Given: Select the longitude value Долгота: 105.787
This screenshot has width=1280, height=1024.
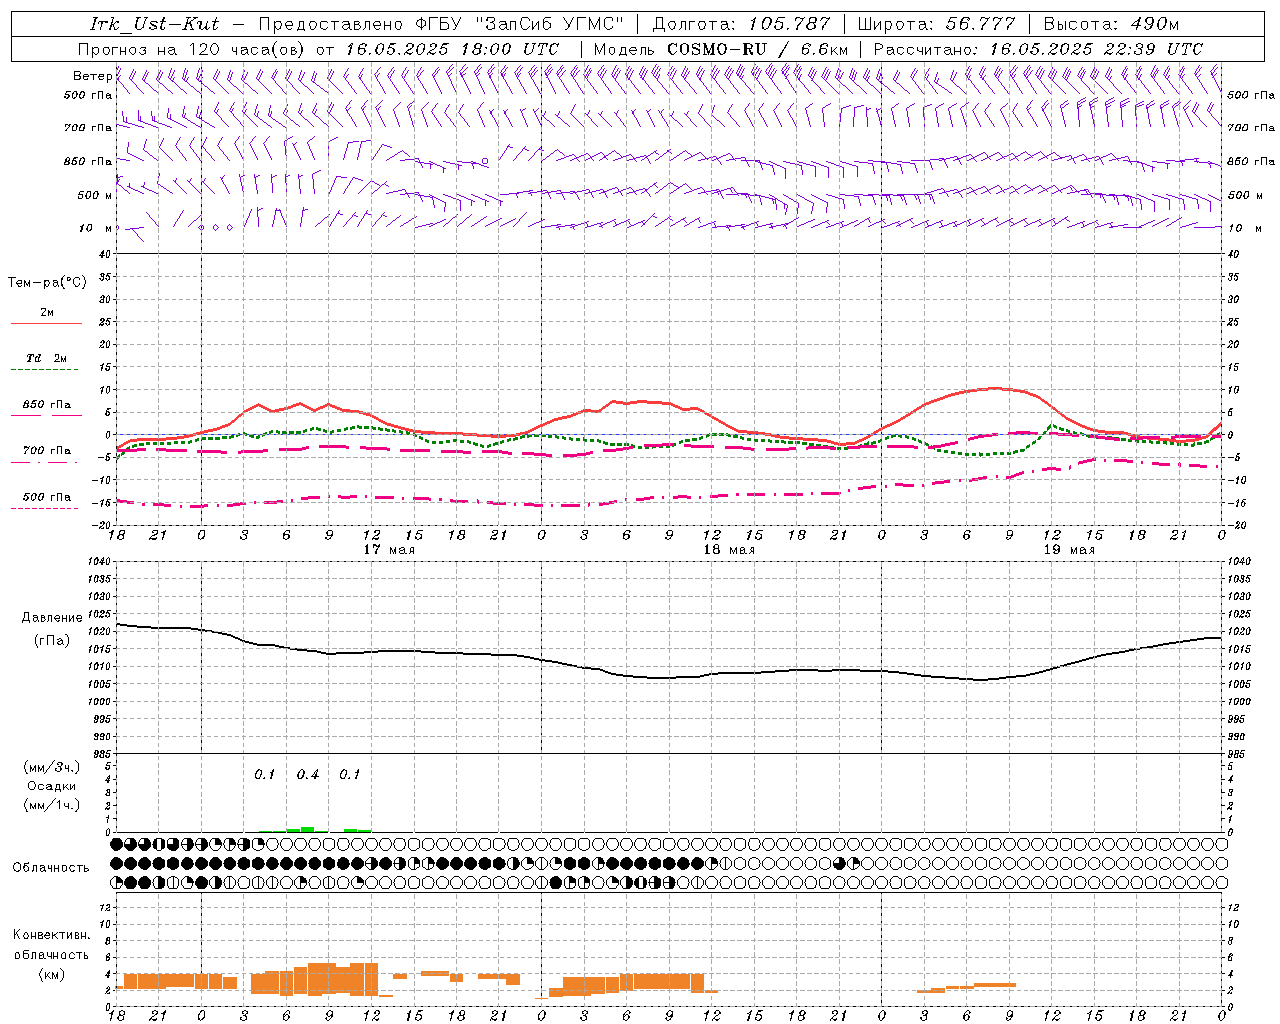Looking at the screenshot, I should pos(741,24).
